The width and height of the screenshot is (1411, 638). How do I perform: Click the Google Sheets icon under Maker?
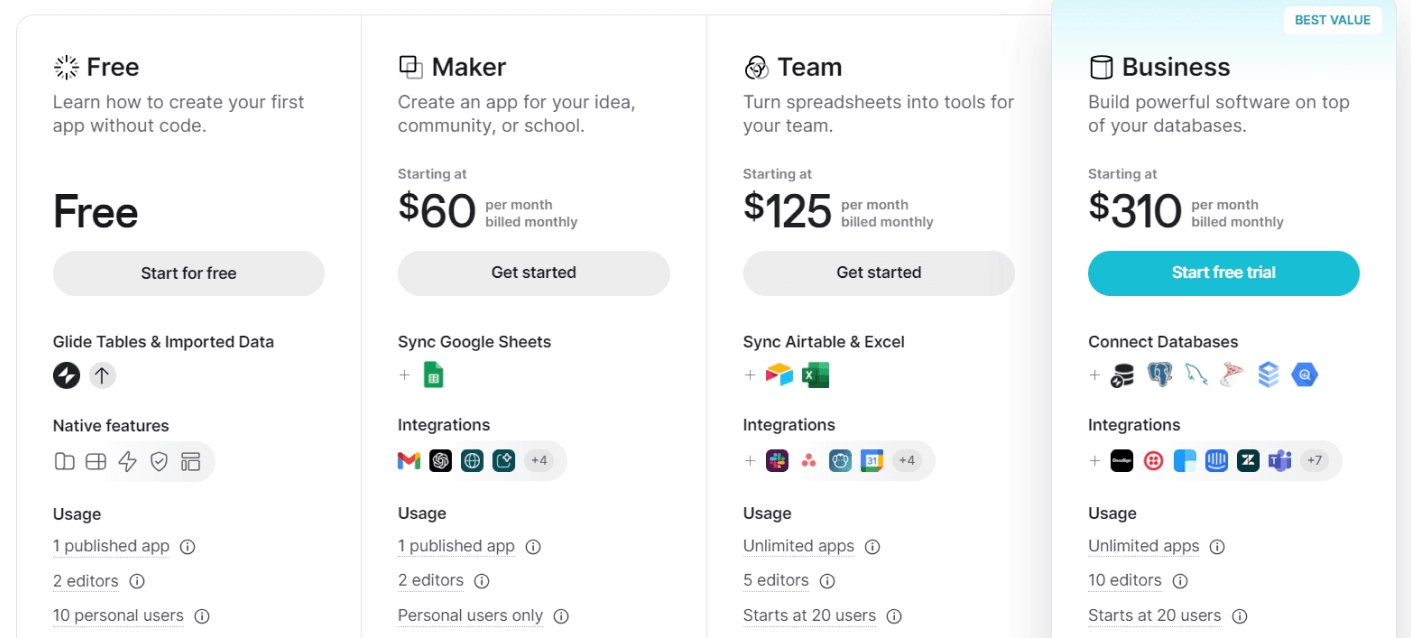(433, 375)
